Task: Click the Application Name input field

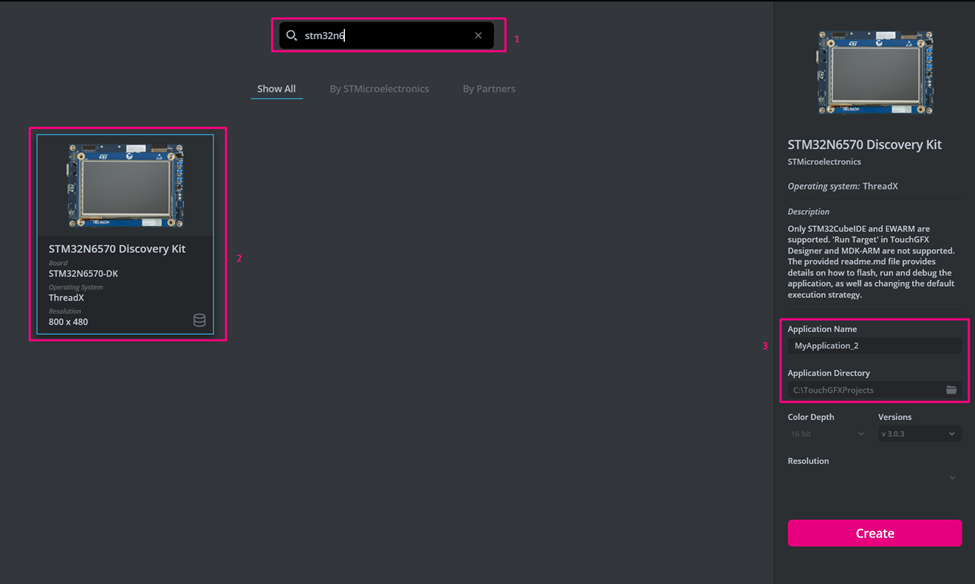Action: click(x=874, y=346)
